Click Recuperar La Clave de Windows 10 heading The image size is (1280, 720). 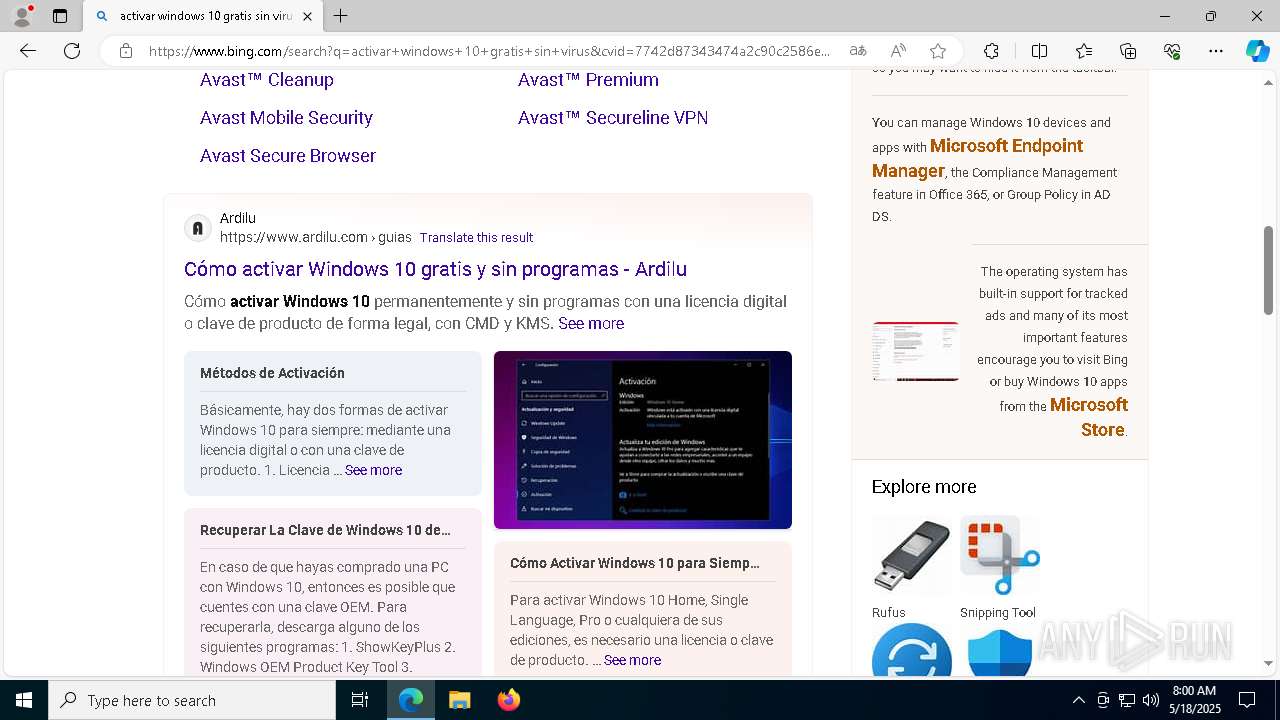click(x=325, y=530)
